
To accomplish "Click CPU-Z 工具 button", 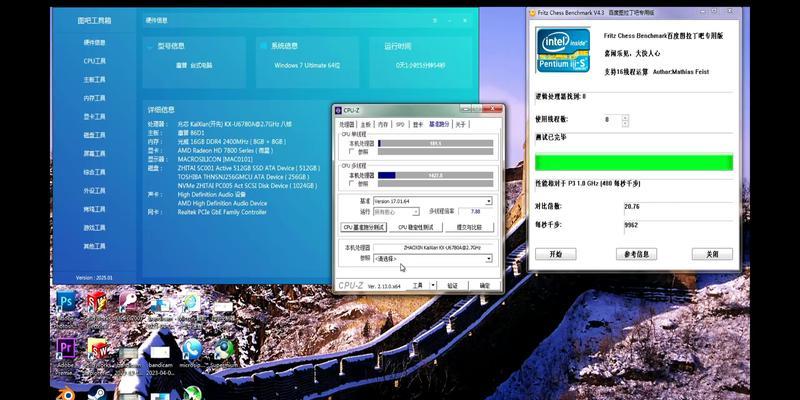I will pyautogui.click(x=418, y=286).
